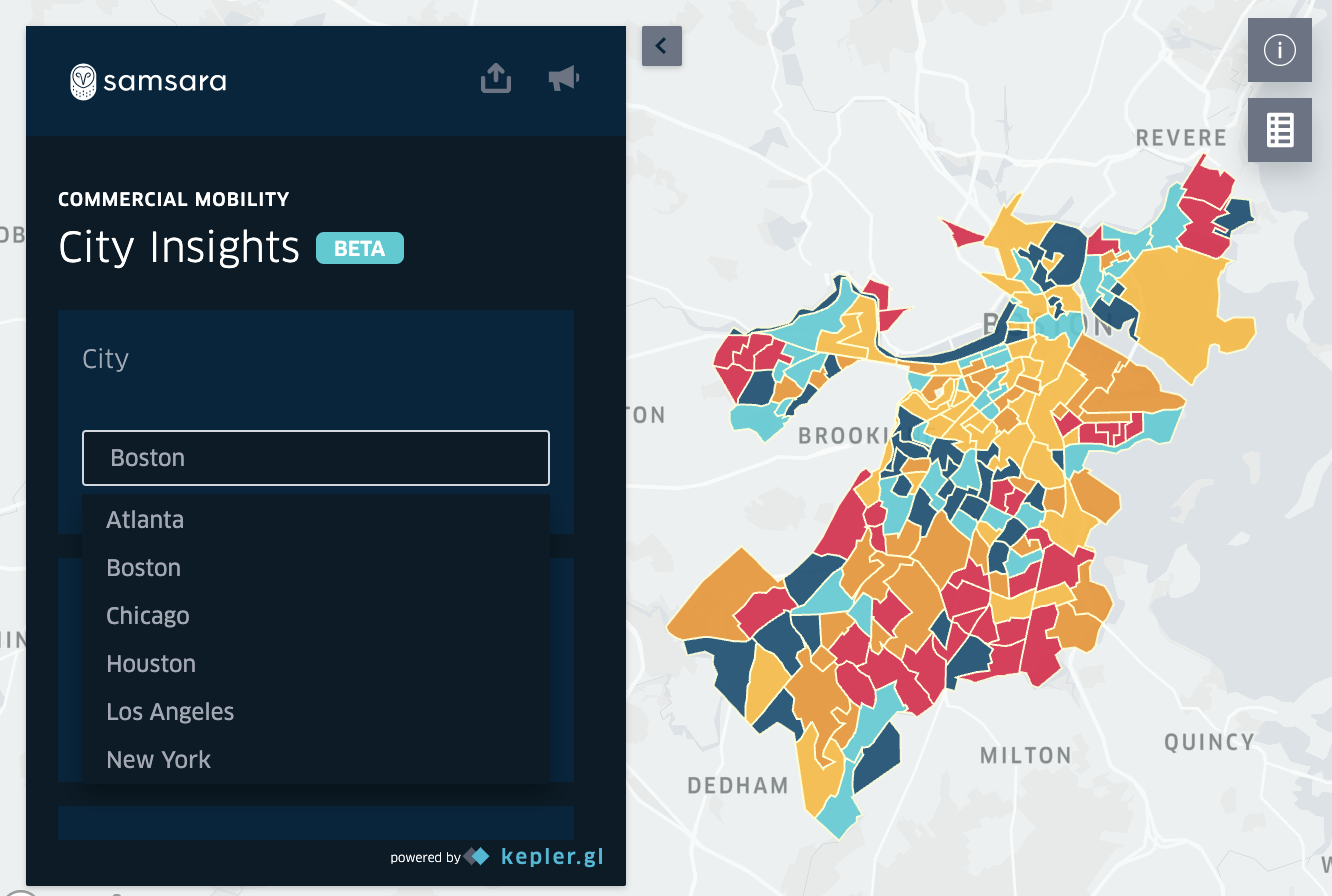This screenshot has height=896, width=1332.
Task: Click inside the Boston city input field
Action: tap(315, 457)
